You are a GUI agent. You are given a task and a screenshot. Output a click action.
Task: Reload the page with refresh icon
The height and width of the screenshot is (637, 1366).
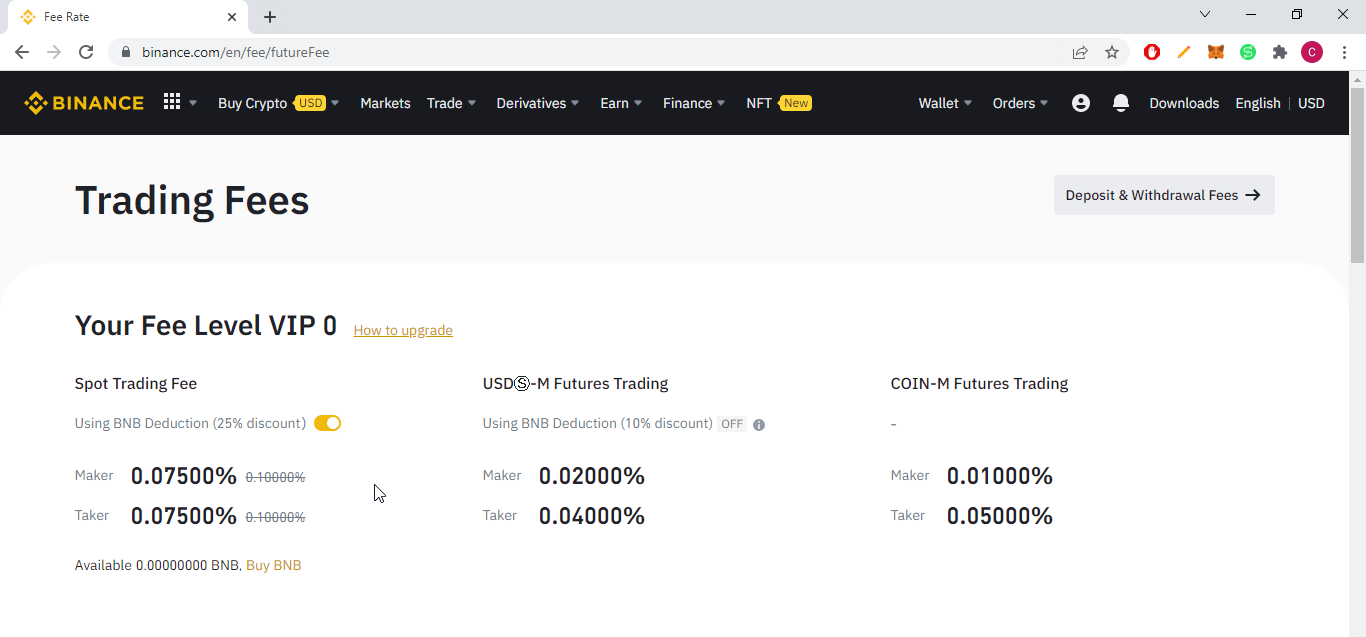86,52
